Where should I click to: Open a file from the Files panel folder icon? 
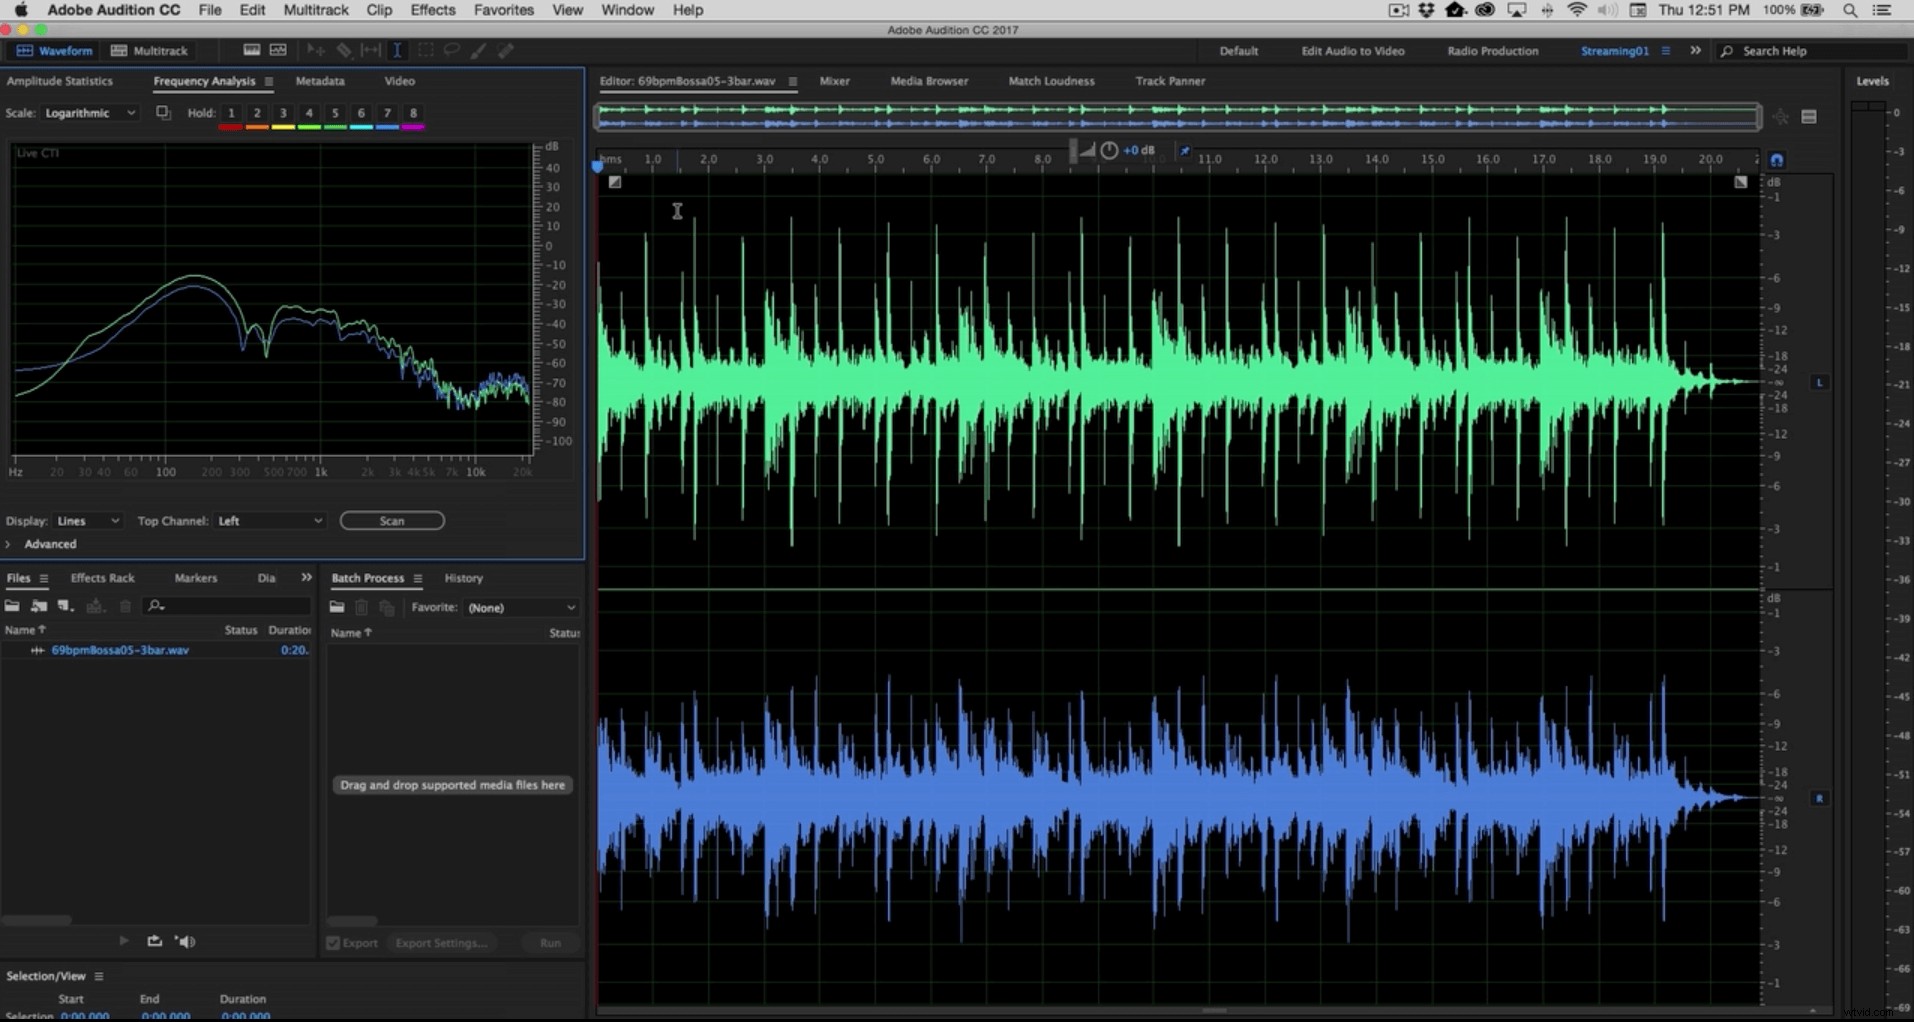(12, 605)
